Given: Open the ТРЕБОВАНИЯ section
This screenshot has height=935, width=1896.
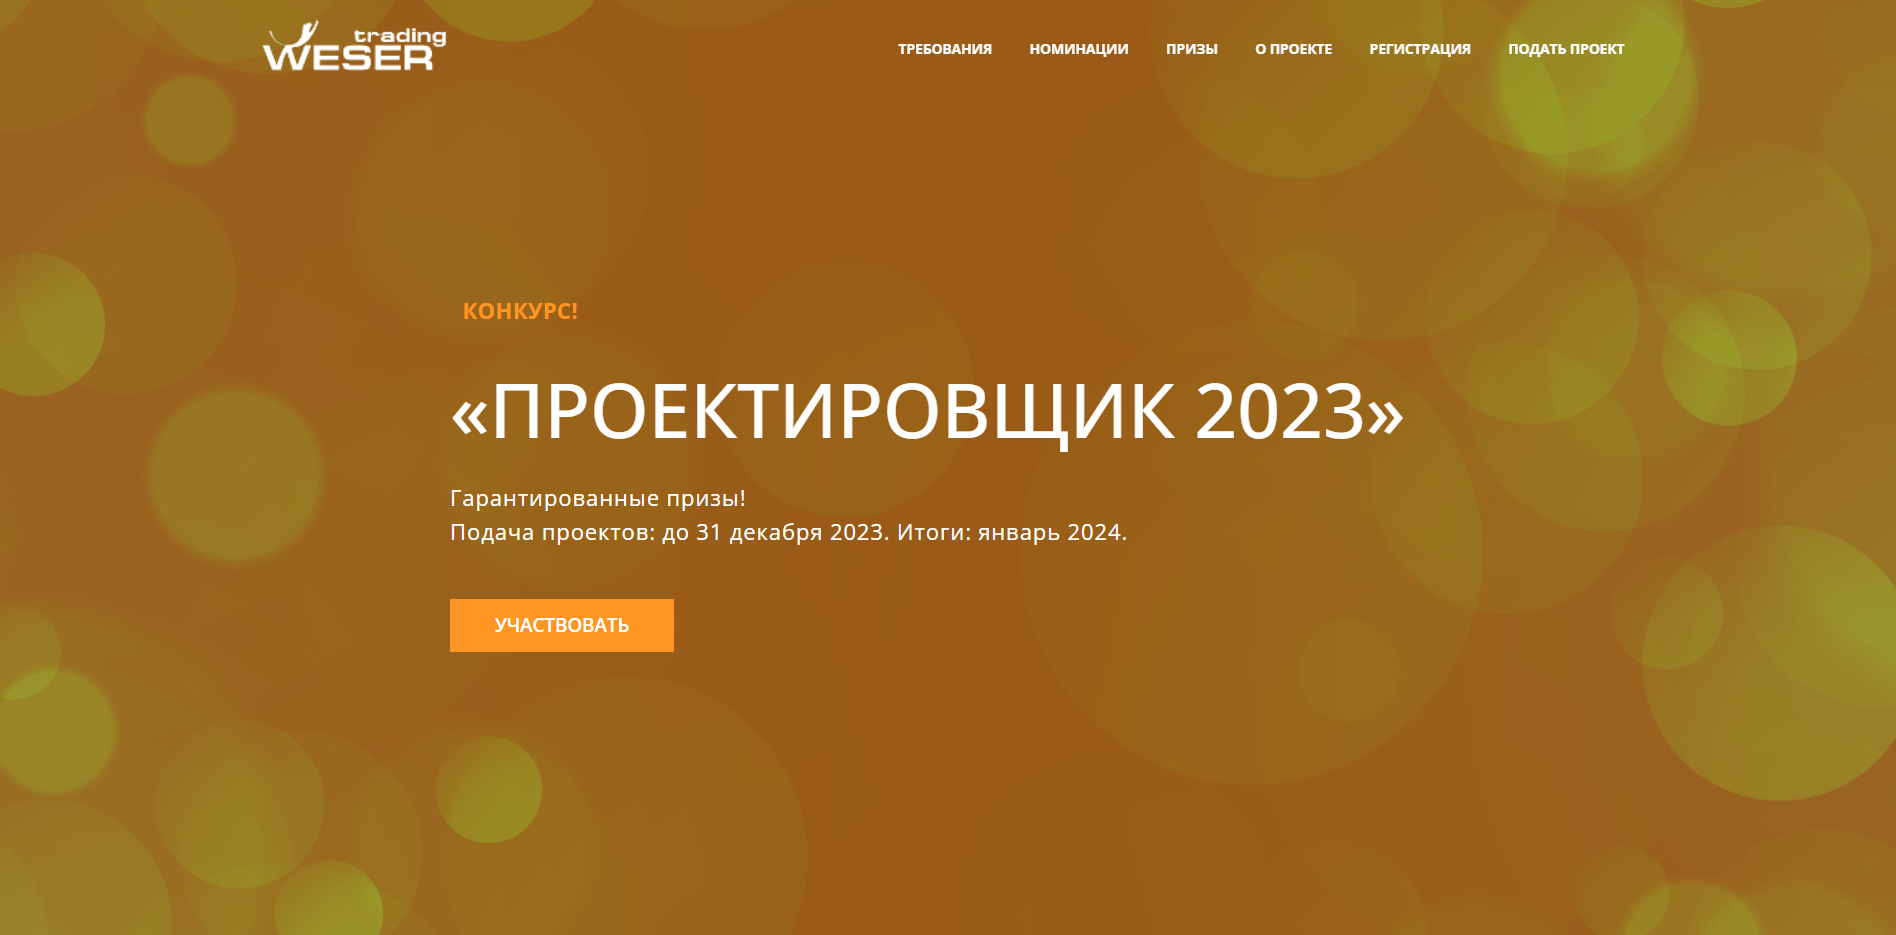Looking at the screenshot, I should click(944, 48).
